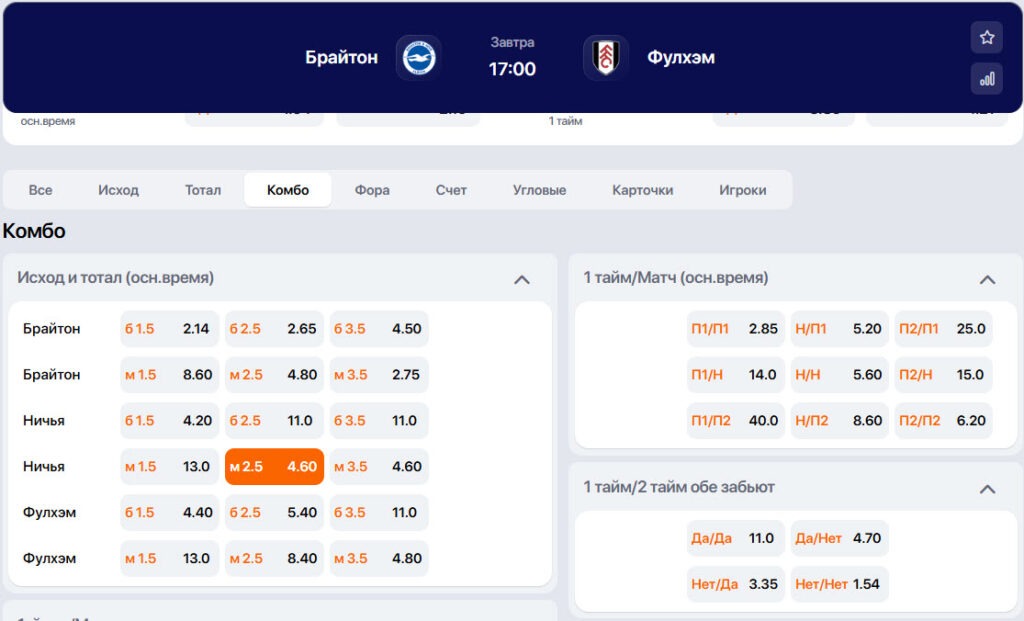Switch to the Все tab
Viewport: 1024px width, 621px height.
pos(40,190)
